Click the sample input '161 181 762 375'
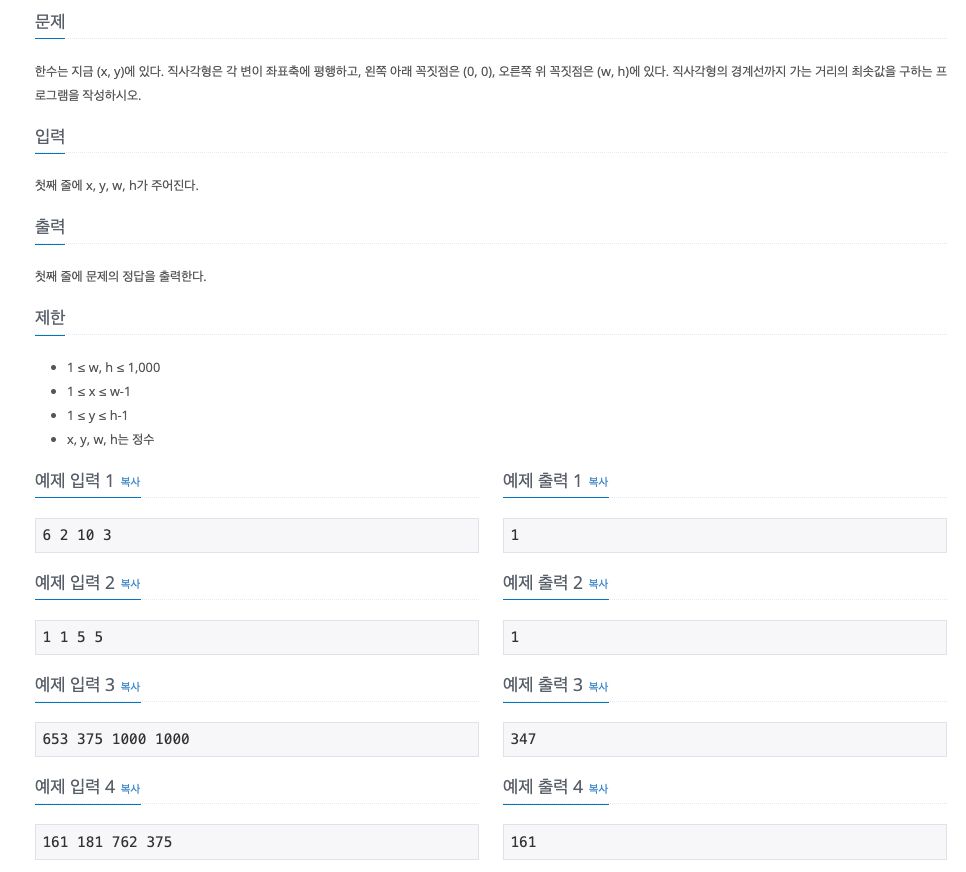 tap(257, 842)
